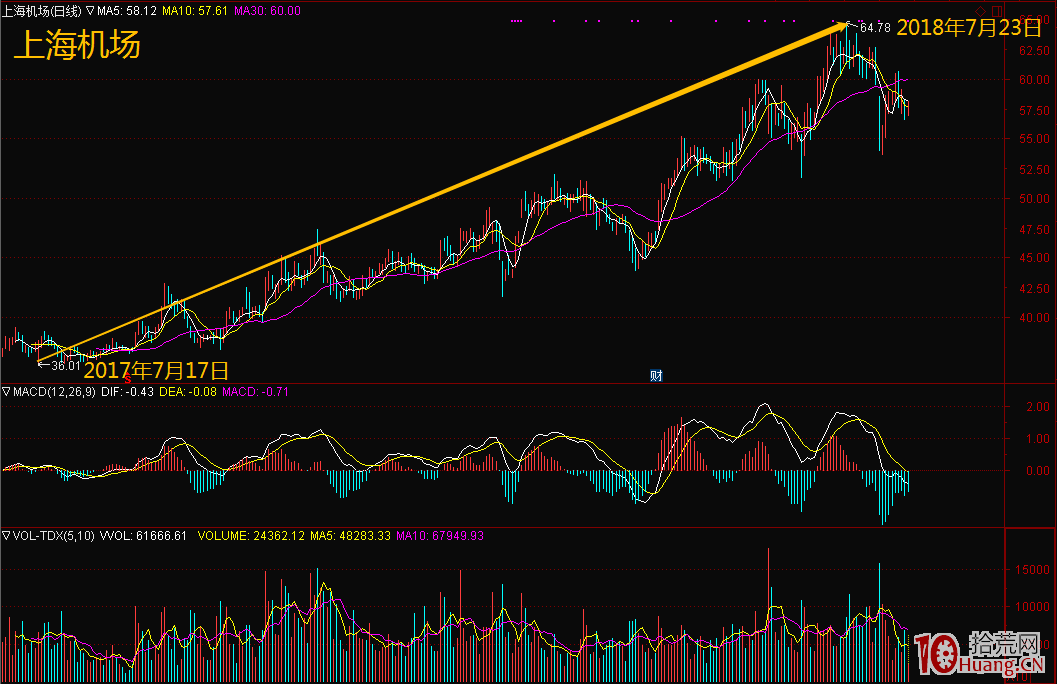
Task: Select the VOLUME: 24362.12 value
Action: tap(251, 536)
